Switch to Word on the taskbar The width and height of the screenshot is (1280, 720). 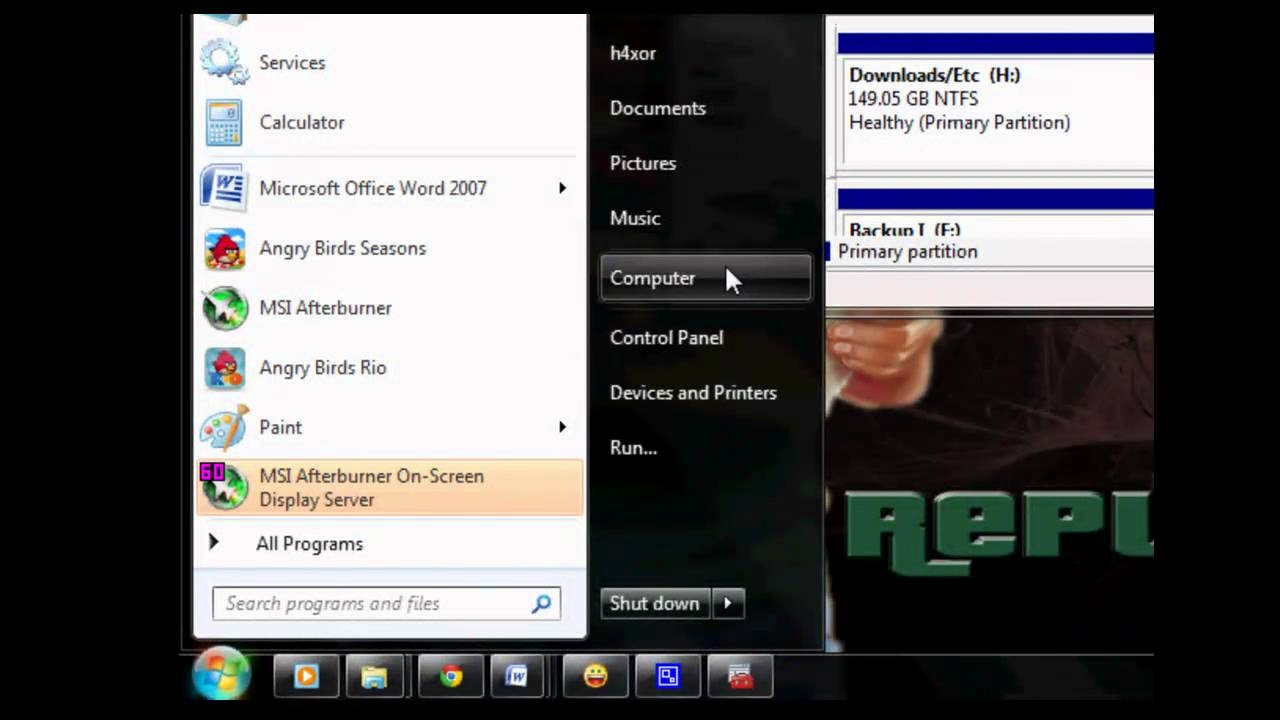point(516,677)
